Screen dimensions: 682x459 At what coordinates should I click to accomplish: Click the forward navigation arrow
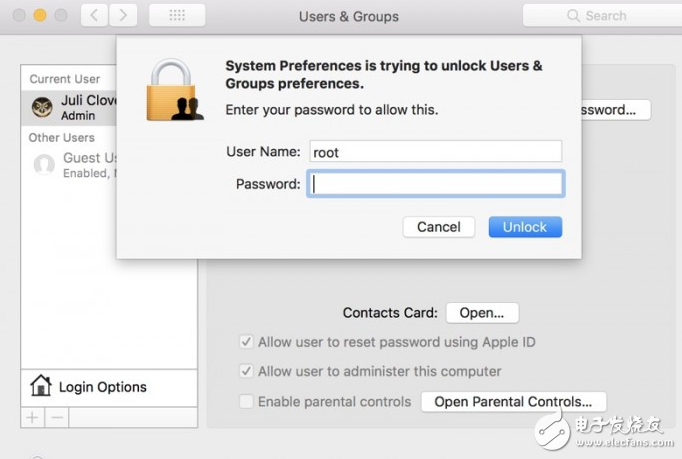(x=123, y=16)
